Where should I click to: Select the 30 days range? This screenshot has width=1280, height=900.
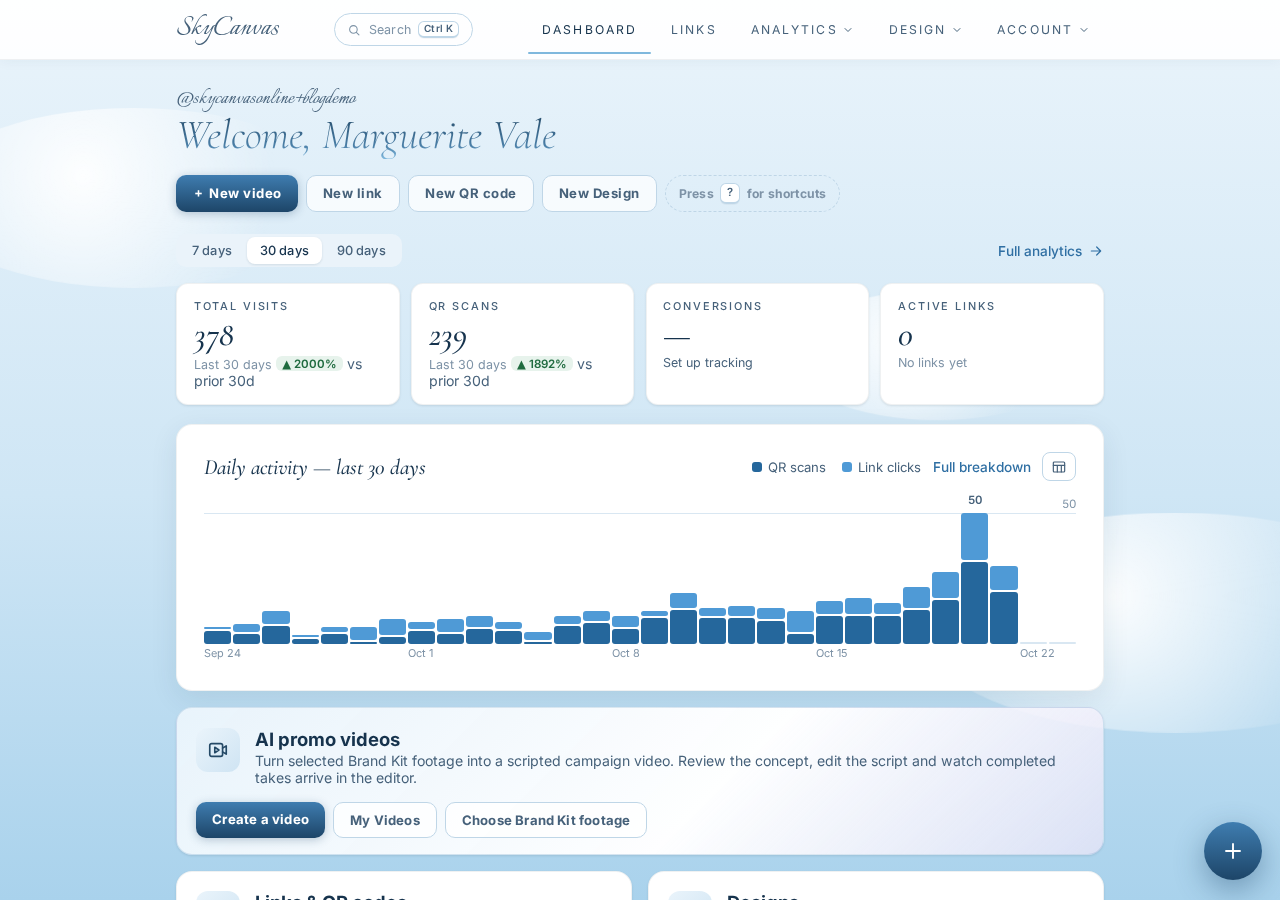pyautogui.click(x=284, y=251)
